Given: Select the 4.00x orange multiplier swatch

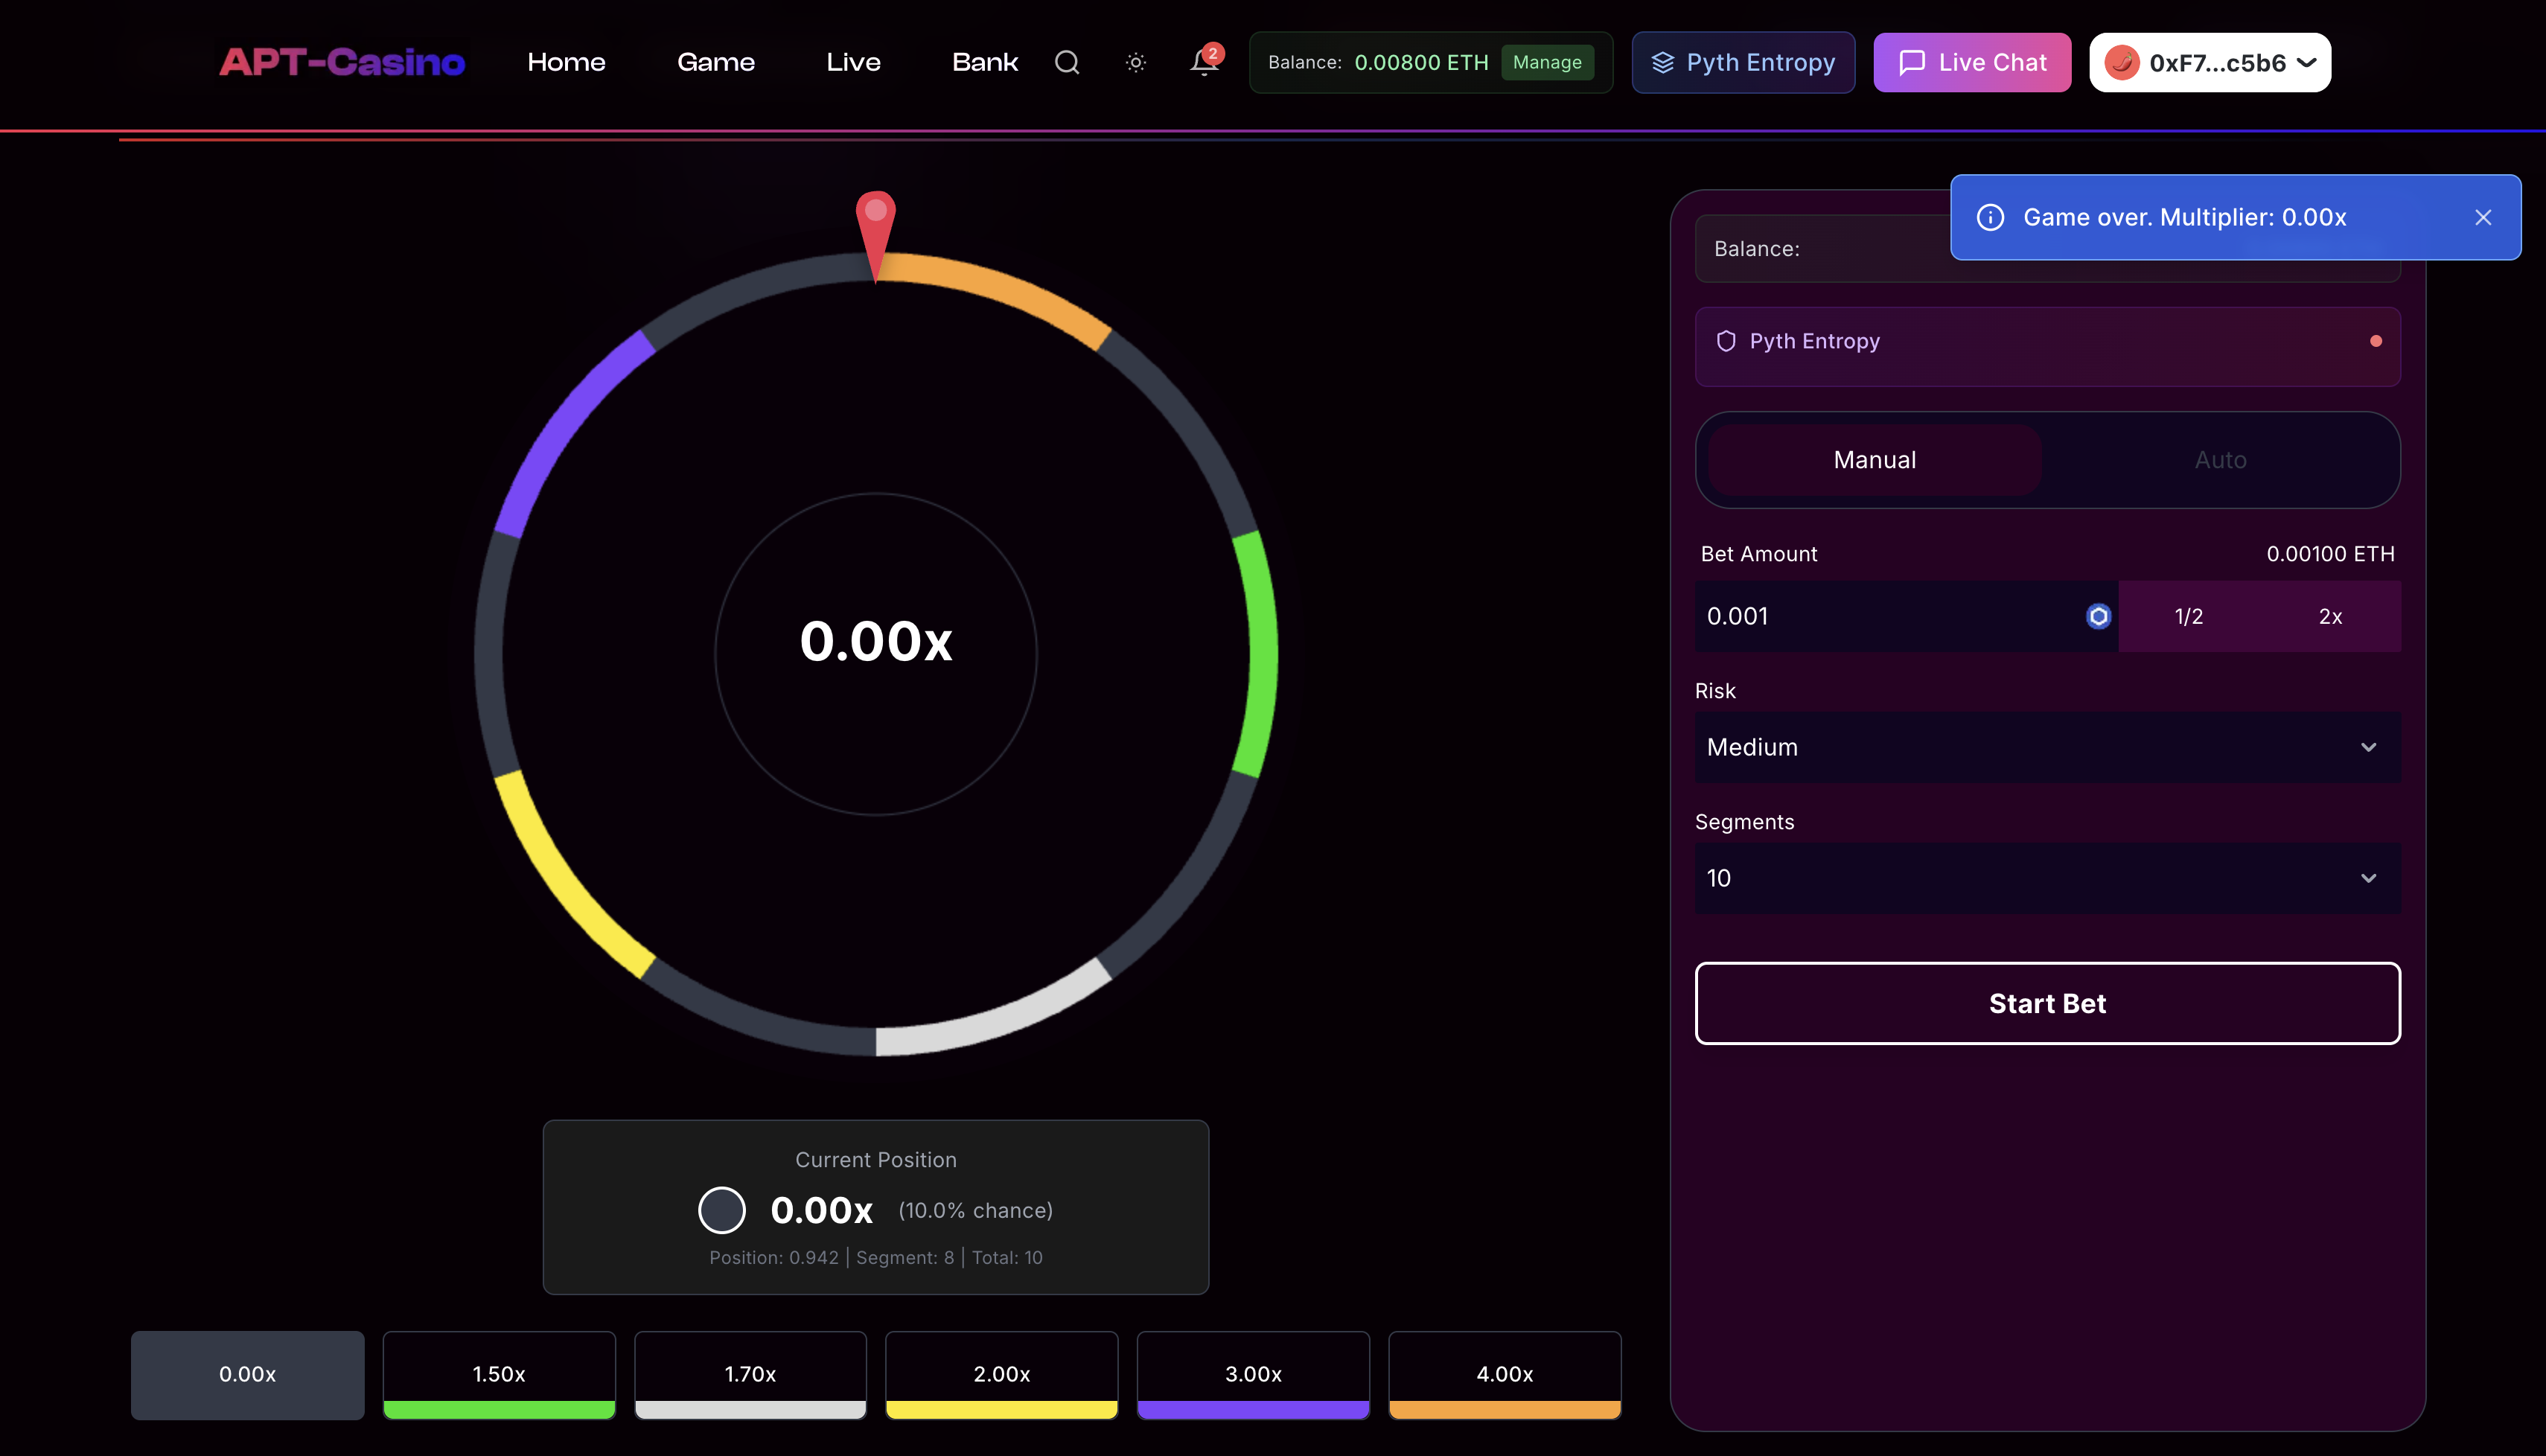Looking at the screenshot, I should (x=1504, y=1374).
